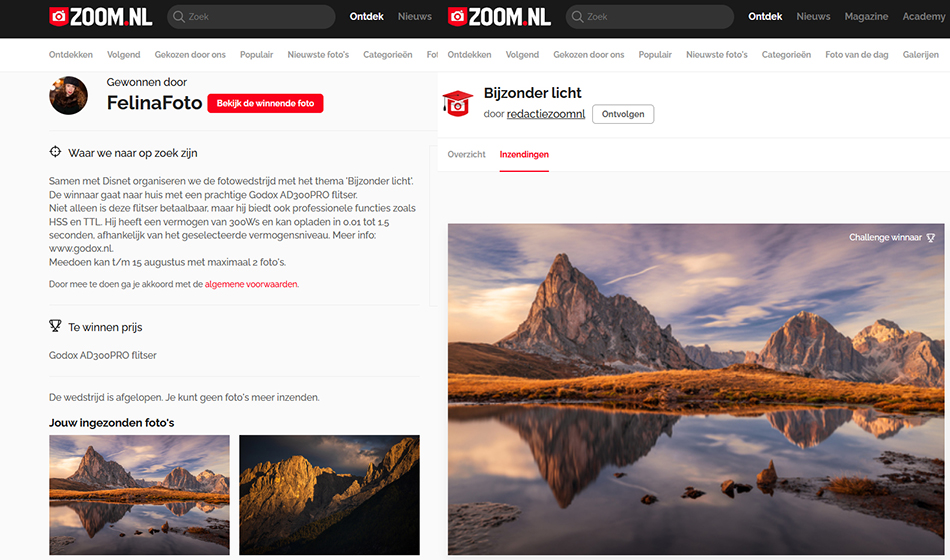Click Bekijk de winnende foto button
This screenshot has width=950, height=560.
pyautogui.click(x=265, y=103)
